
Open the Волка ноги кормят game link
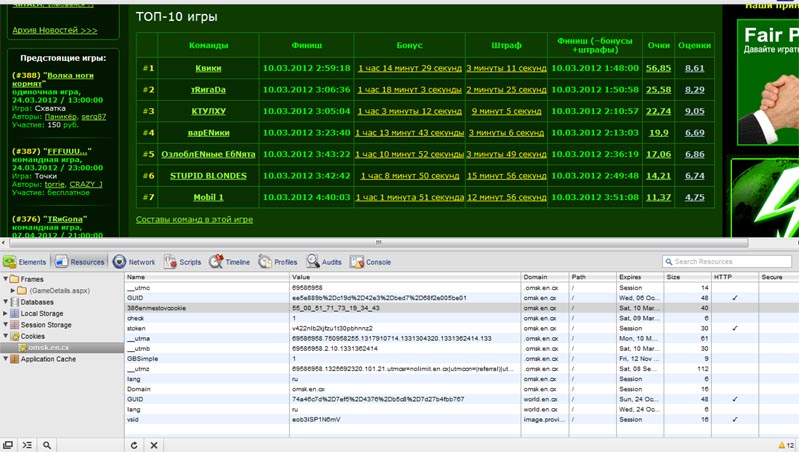tap(53, 79)
